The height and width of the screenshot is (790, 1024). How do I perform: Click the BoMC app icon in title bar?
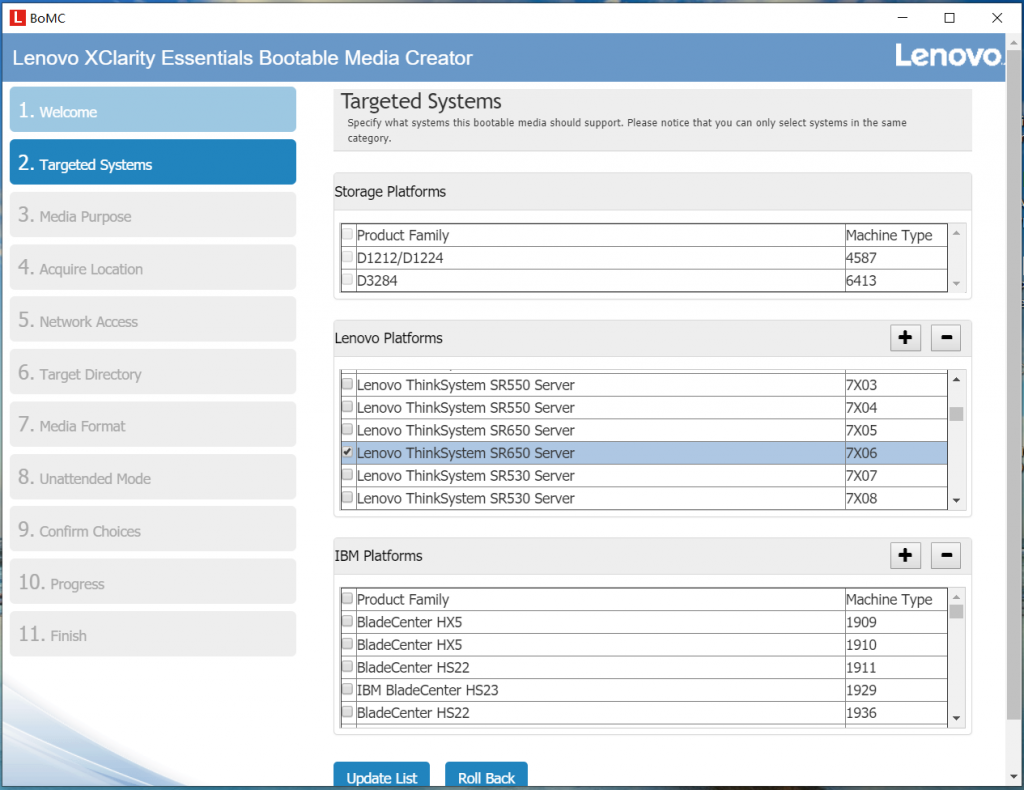click(x=17, y=18)
